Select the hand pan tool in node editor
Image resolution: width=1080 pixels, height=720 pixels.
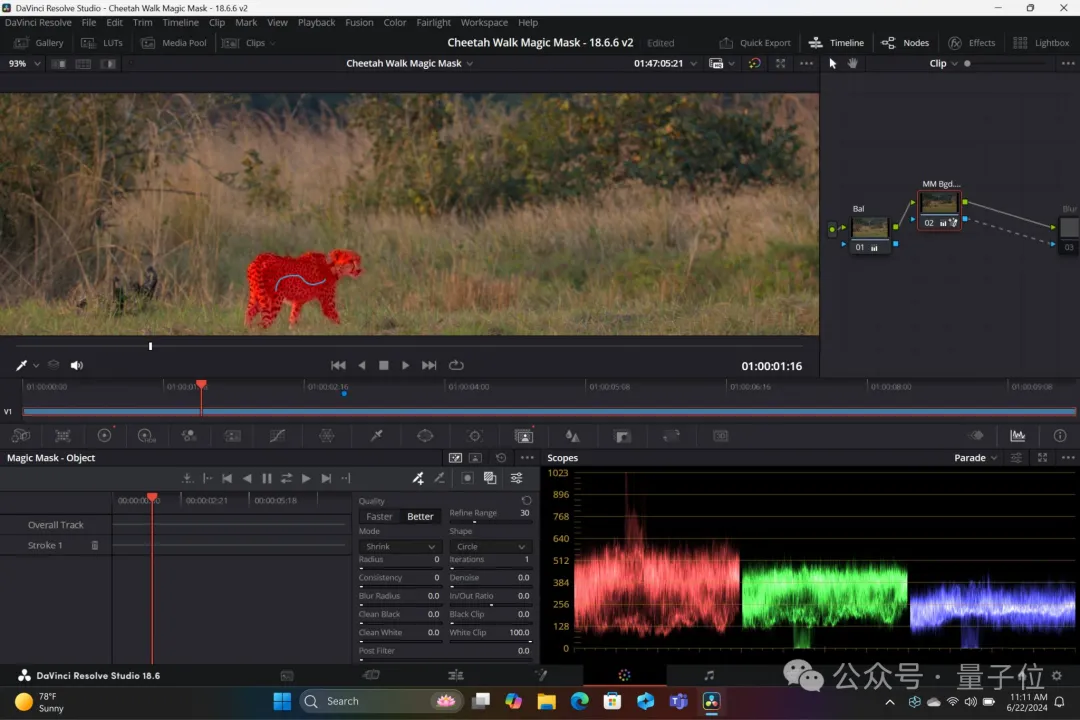click(x=853, y=63)
